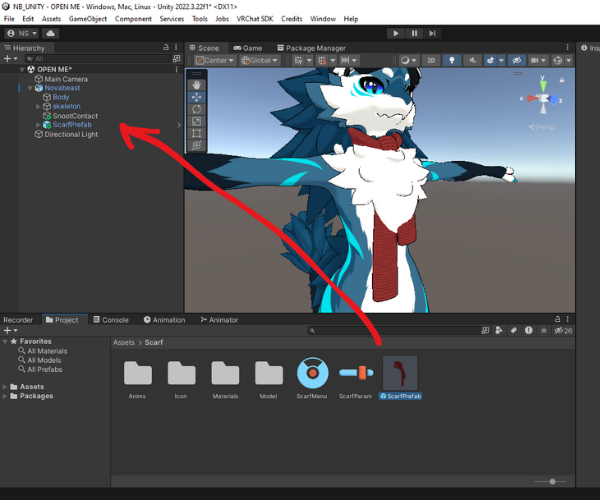Click search by label icon in Project
This screenshot has width=600, height=500.
(514, 330)
